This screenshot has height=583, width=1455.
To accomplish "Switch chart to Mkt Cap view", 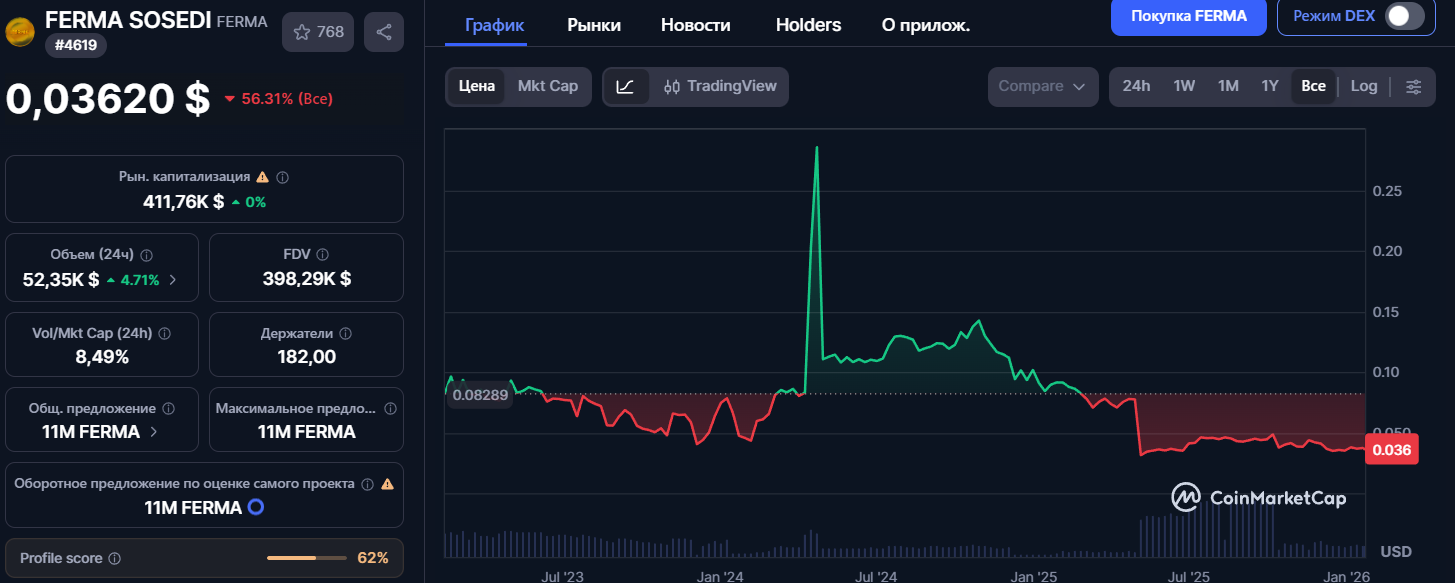I will coord(547,86).
